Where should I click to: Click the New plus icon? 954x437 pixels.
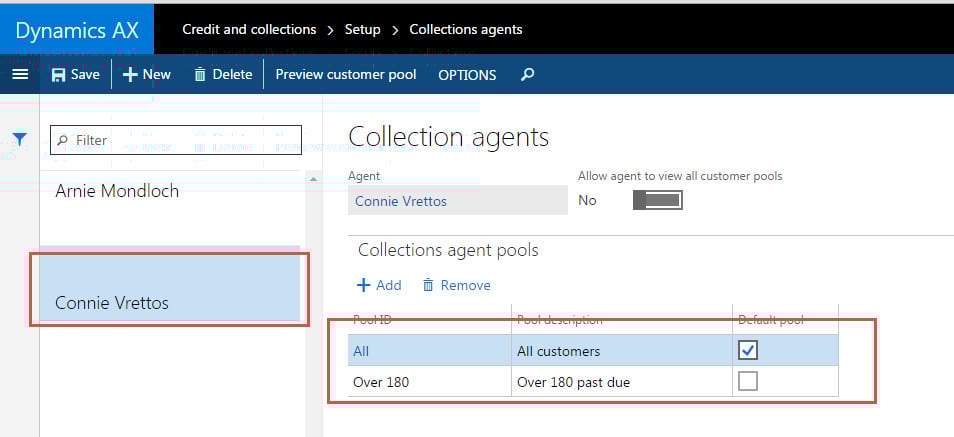130,74
